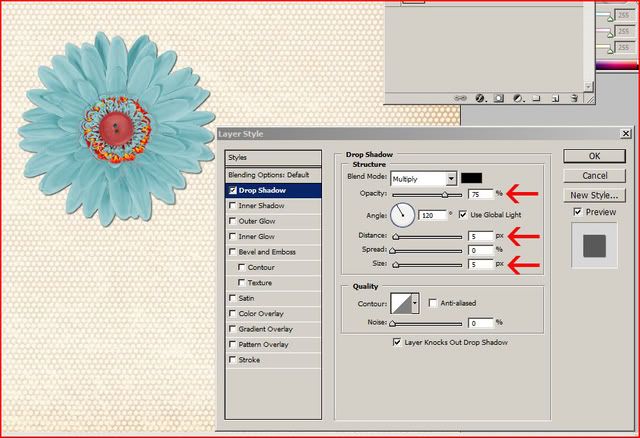Open the Blend Mode Multiply dropdown
Viewport: 640px width, 438px height.
pos(451,177)
